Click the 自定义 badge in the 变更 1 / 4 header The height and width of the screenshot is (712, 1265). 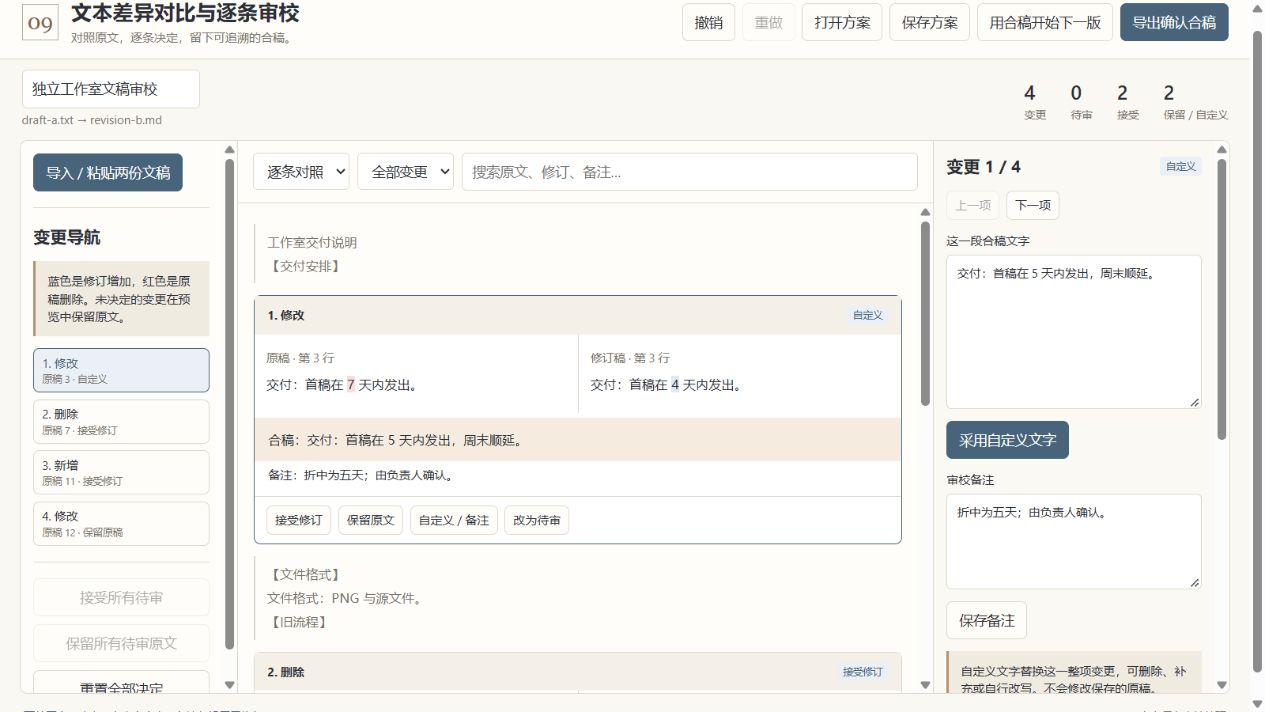pyautogui.click(x=1181, y=167)
